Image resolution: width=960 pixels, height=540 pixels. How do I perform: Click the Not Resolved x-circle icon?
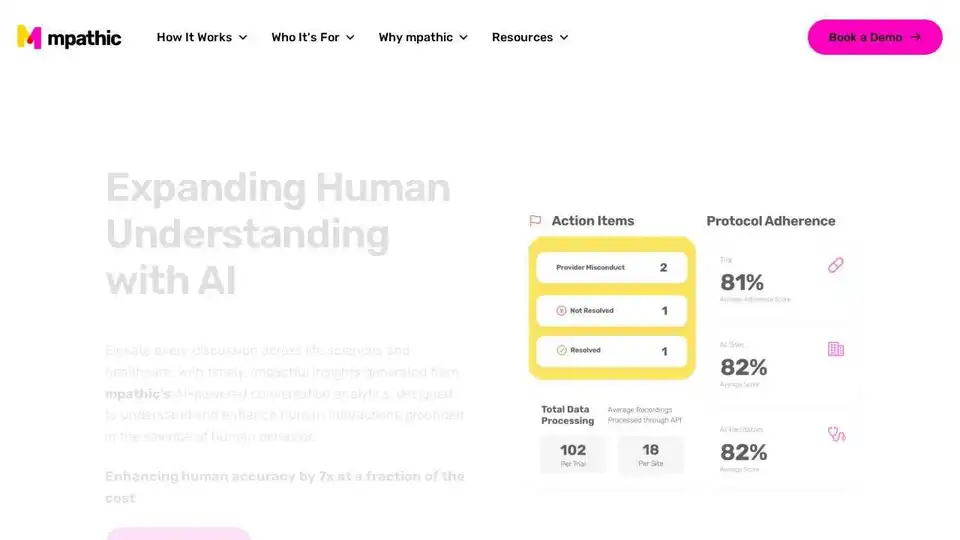point(561,311)
